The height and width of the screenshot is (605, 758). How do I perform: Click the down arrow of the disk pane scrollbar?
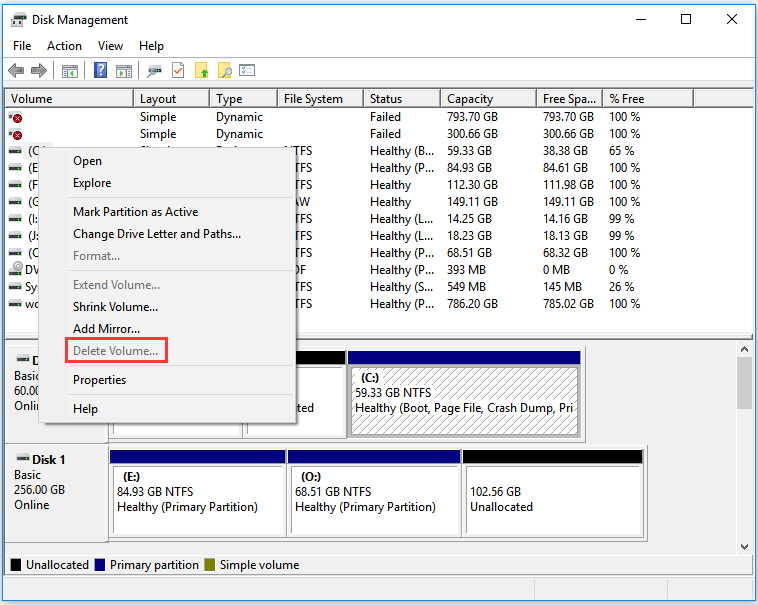point(744,546)
